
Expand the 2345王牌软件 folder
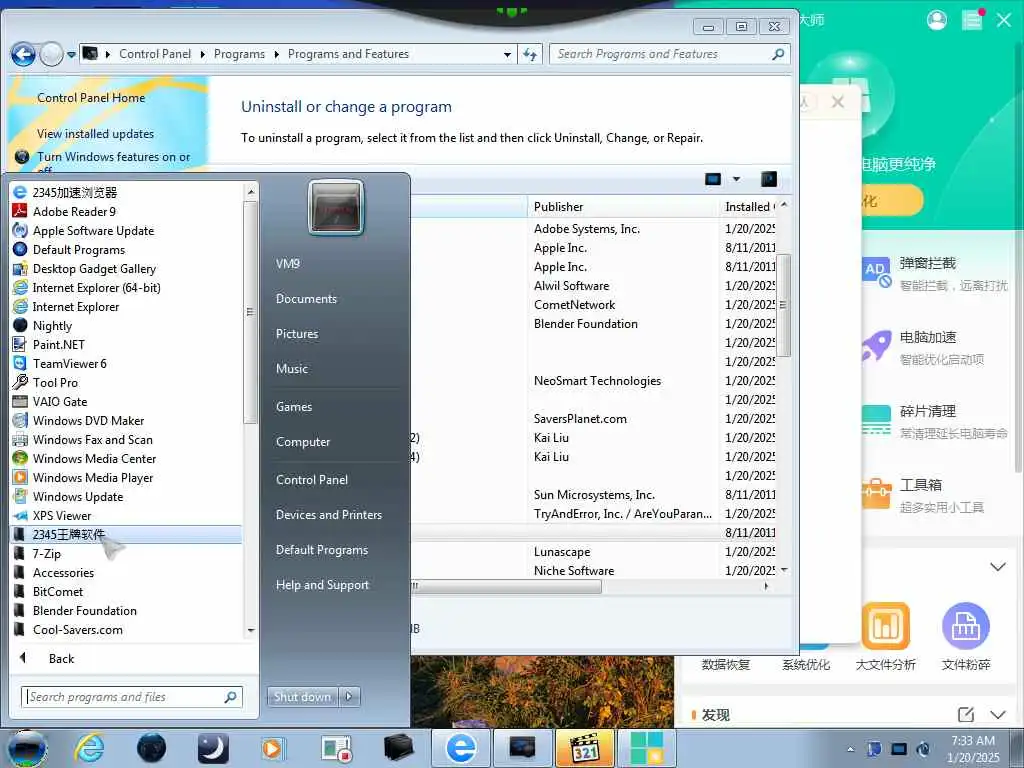click(x=69, y=534)
